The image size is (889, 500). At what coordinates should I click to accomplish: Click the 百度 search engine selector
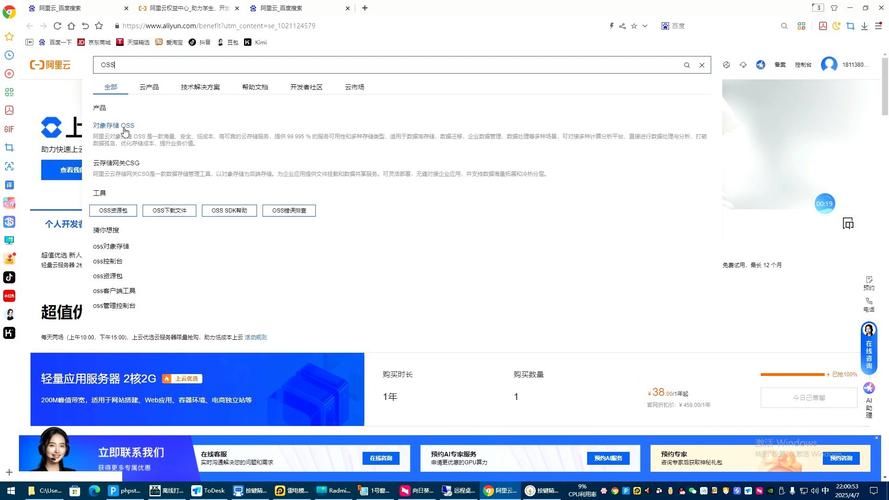(x=673, y=26)
